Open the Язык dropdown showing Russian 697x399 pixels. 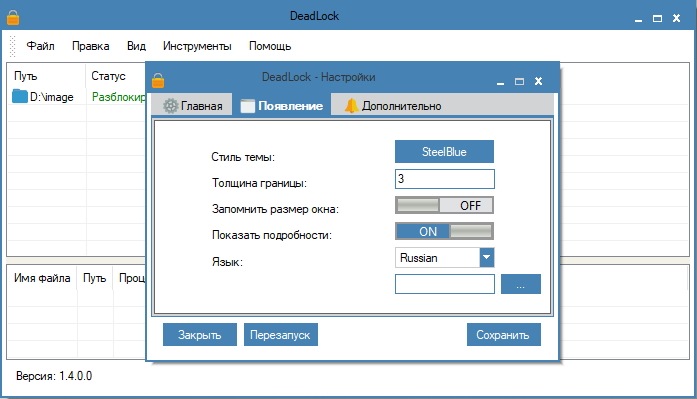(x=445, y=258)
